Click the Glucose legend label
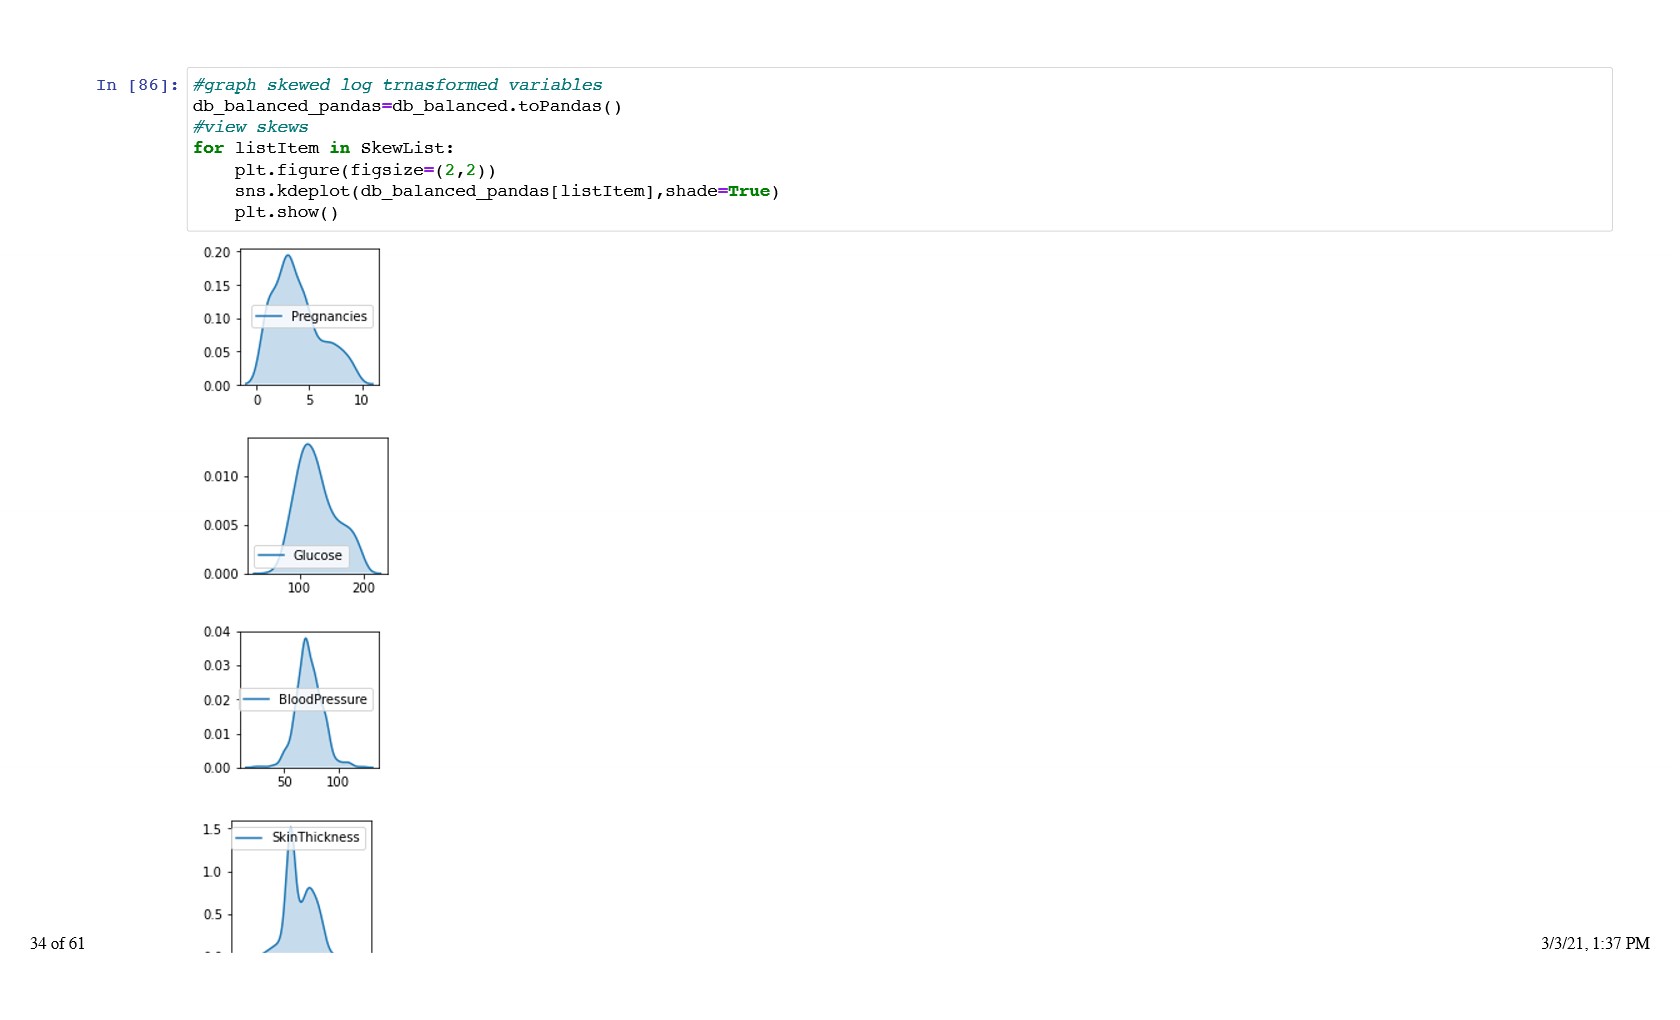Screen dimensions: 1680x1020 pyautogui.click(x=317, y=556)
